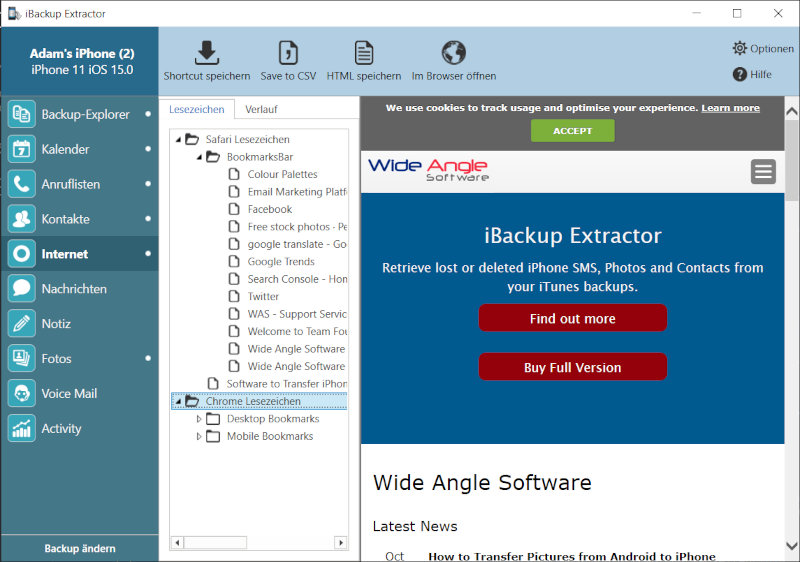Open the Activity section label
This screenshot has height=562, width=800.
click(61, 428)
